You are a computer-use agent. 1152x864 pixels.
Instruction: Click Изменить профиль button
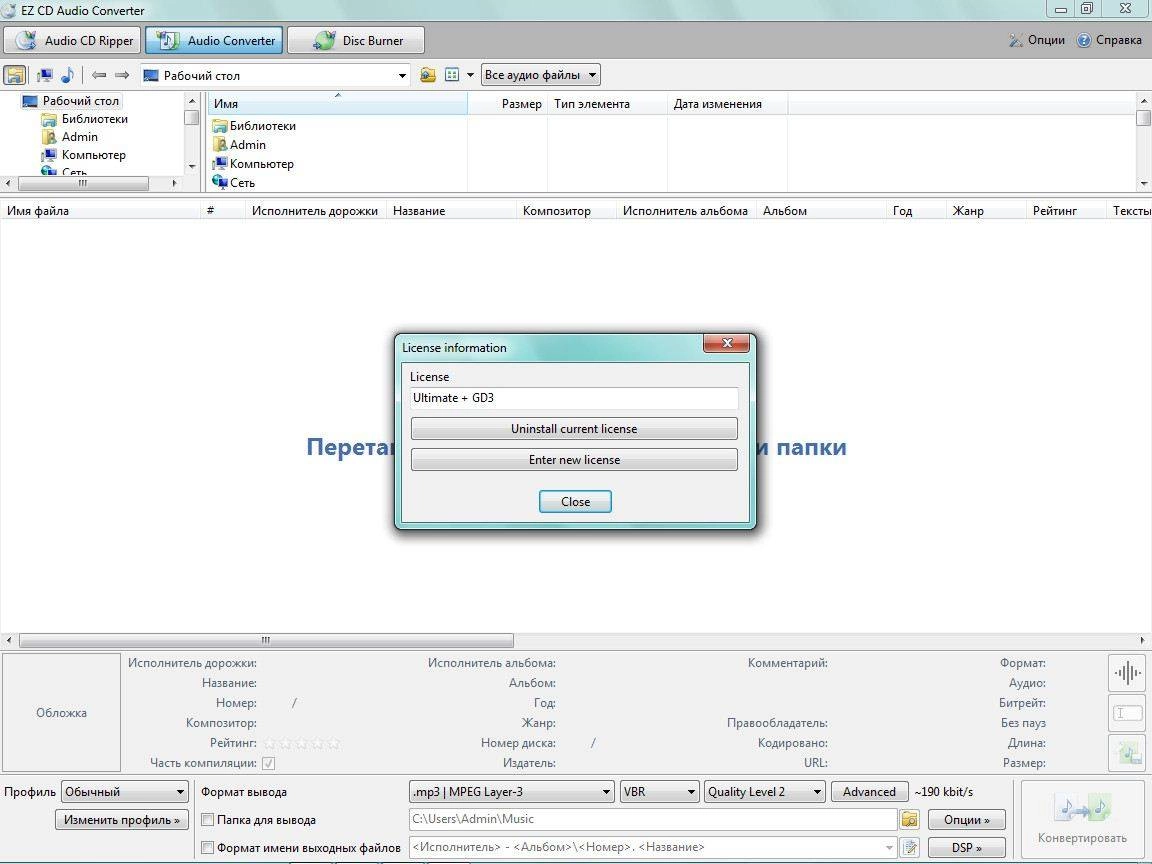point(122,820)
